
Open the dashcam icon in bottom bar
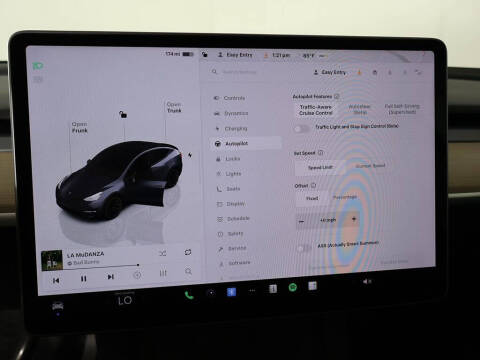coord(211,293)
